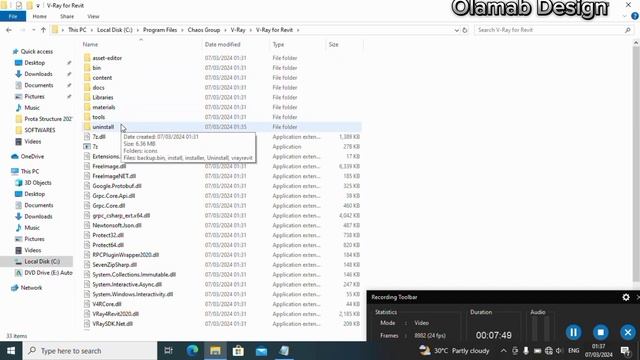Select the RPCPluginWrapper2020.dll file
The height and width of the screenshot is (360, 640).
(125, 255)
